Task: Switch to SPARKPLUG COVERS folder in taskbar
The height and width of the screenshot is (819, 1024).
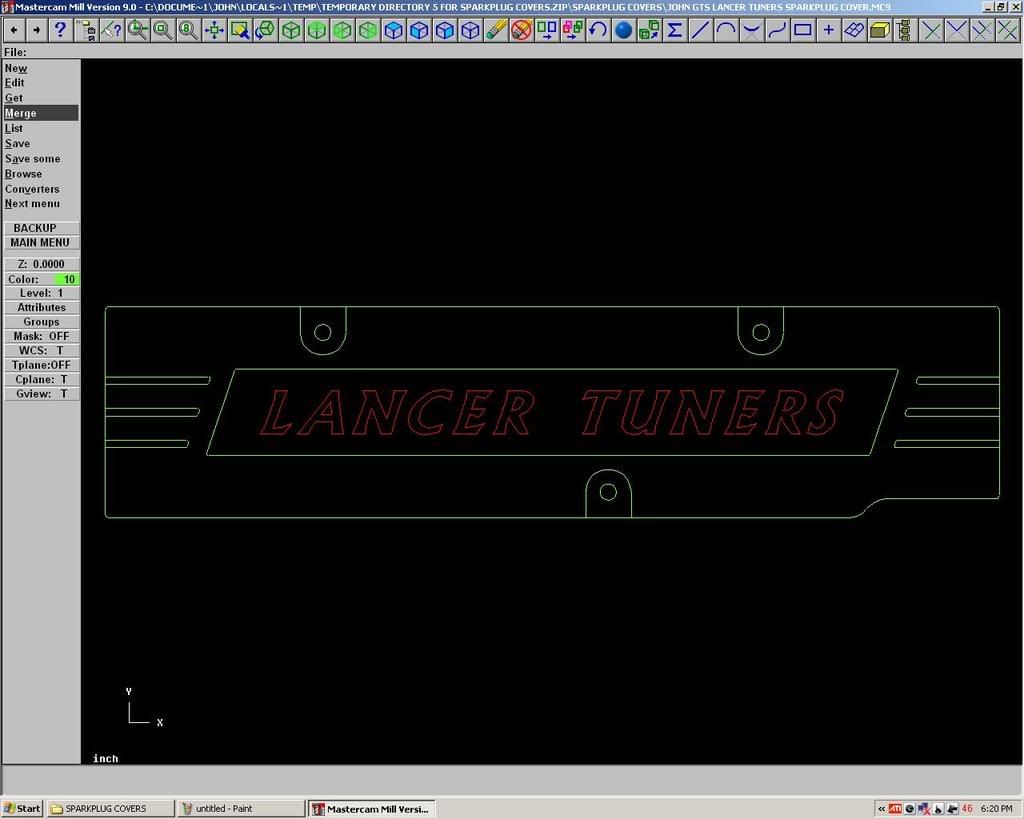Action: coord(110,809)
